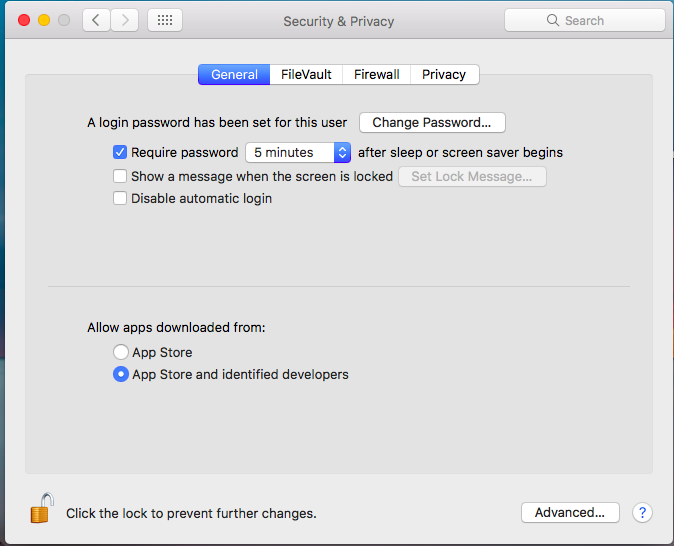Image resolution: width=674 pixels, height=546 pixels.
Task: Go back with the left chevron button
Action: pos(96,20)
